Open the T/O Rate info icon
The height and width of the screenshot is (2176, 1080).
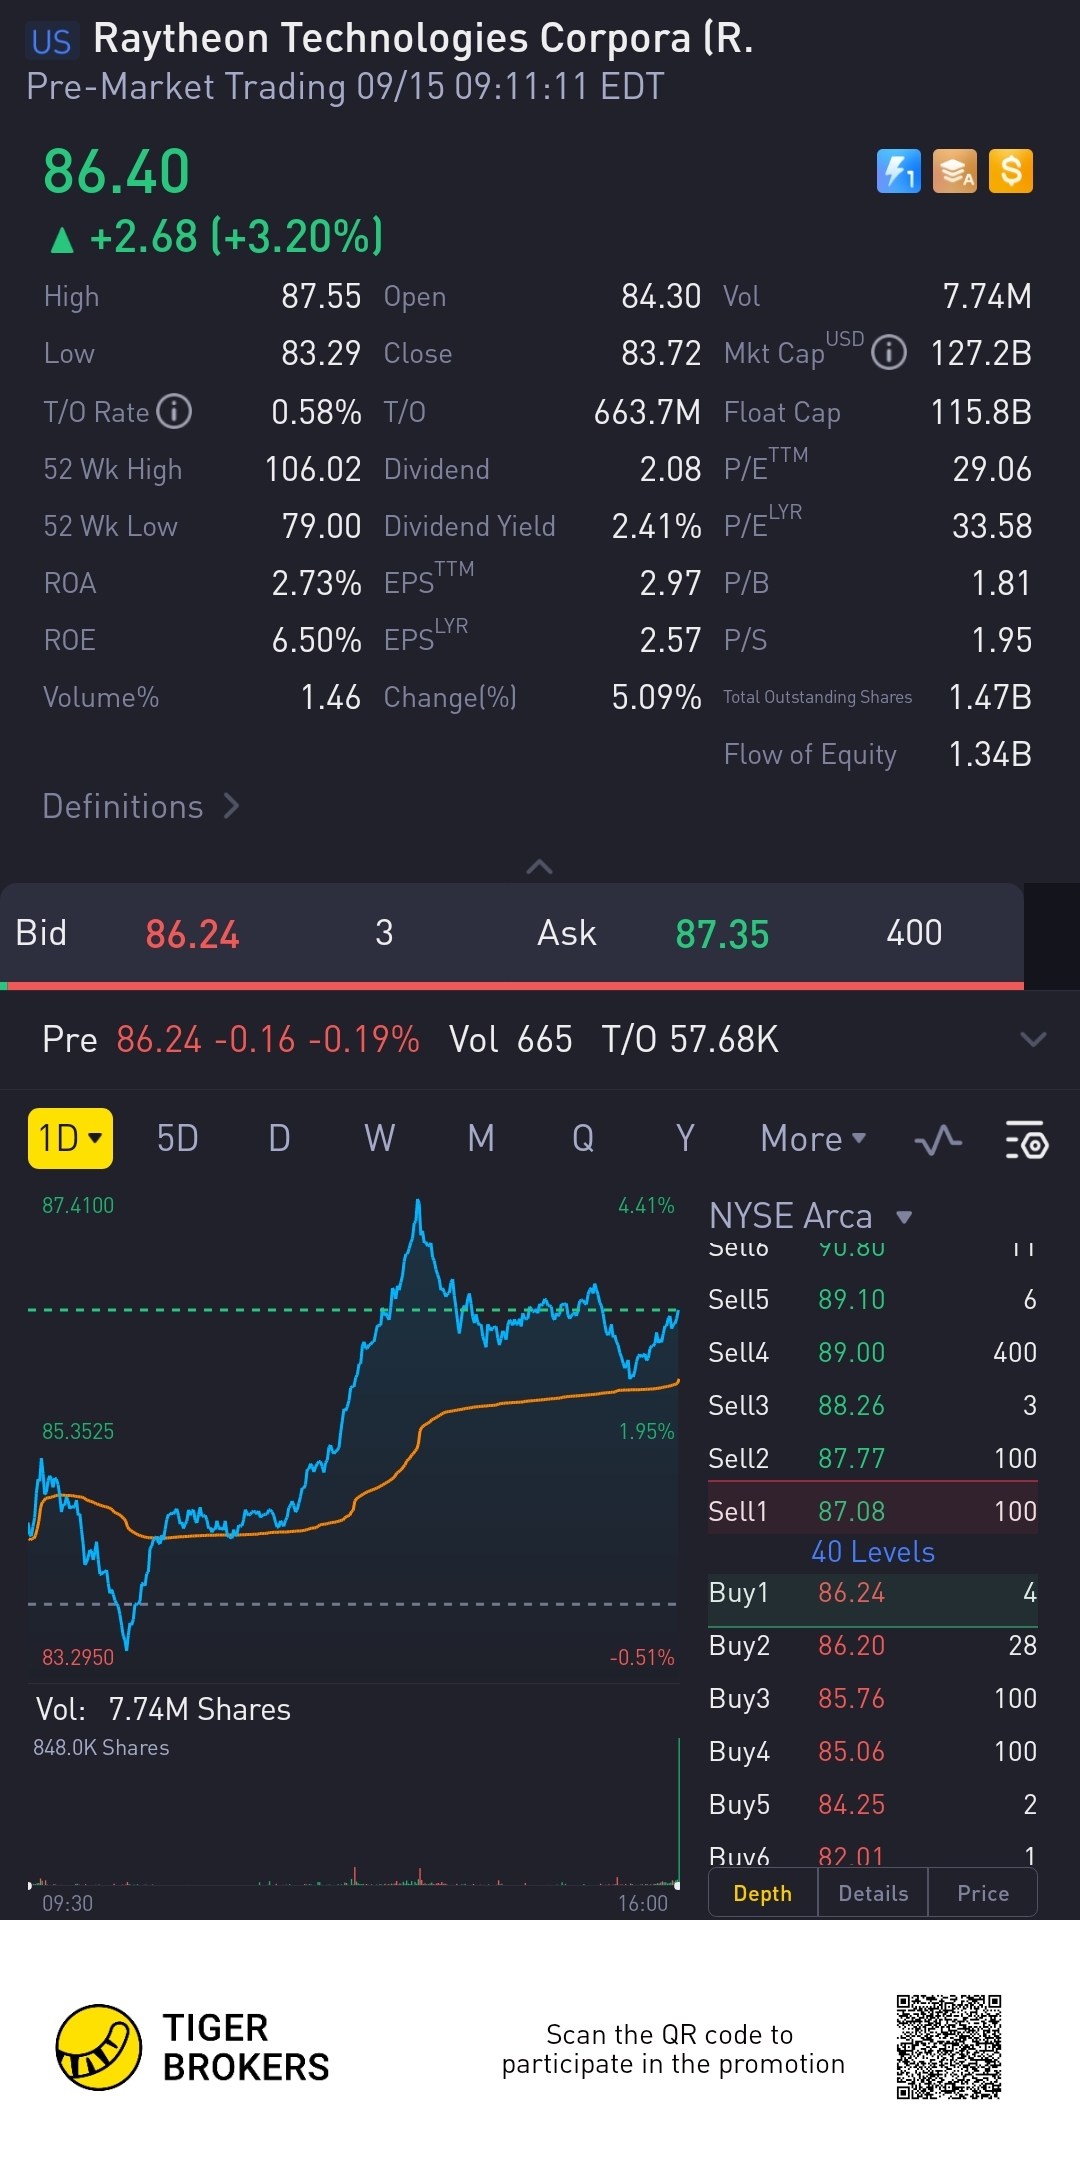[174, 410]
